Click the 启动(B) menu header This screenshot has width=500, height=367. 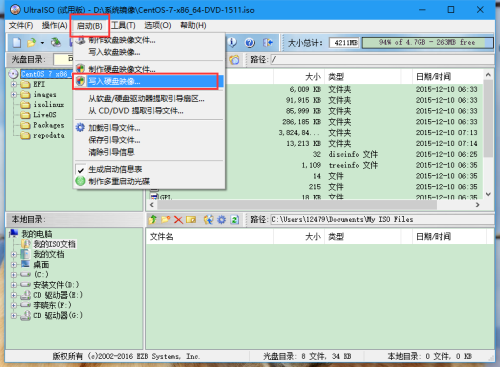(x=90, y=26)
